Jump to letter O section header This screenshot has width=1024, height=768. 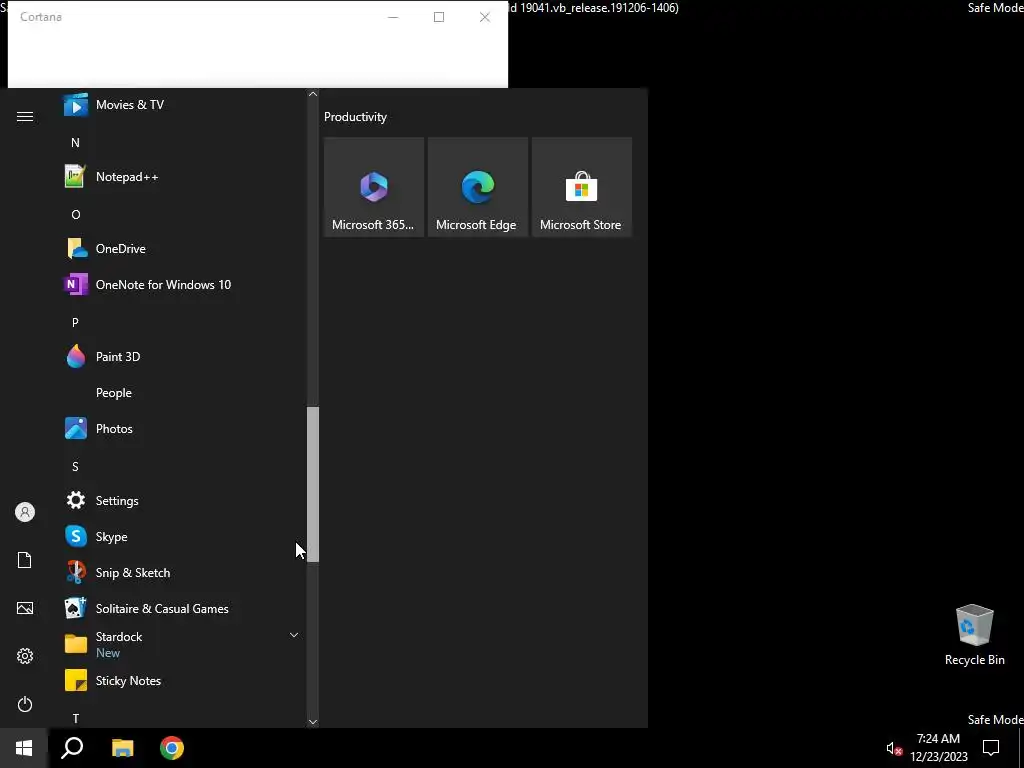click(76, 214)
